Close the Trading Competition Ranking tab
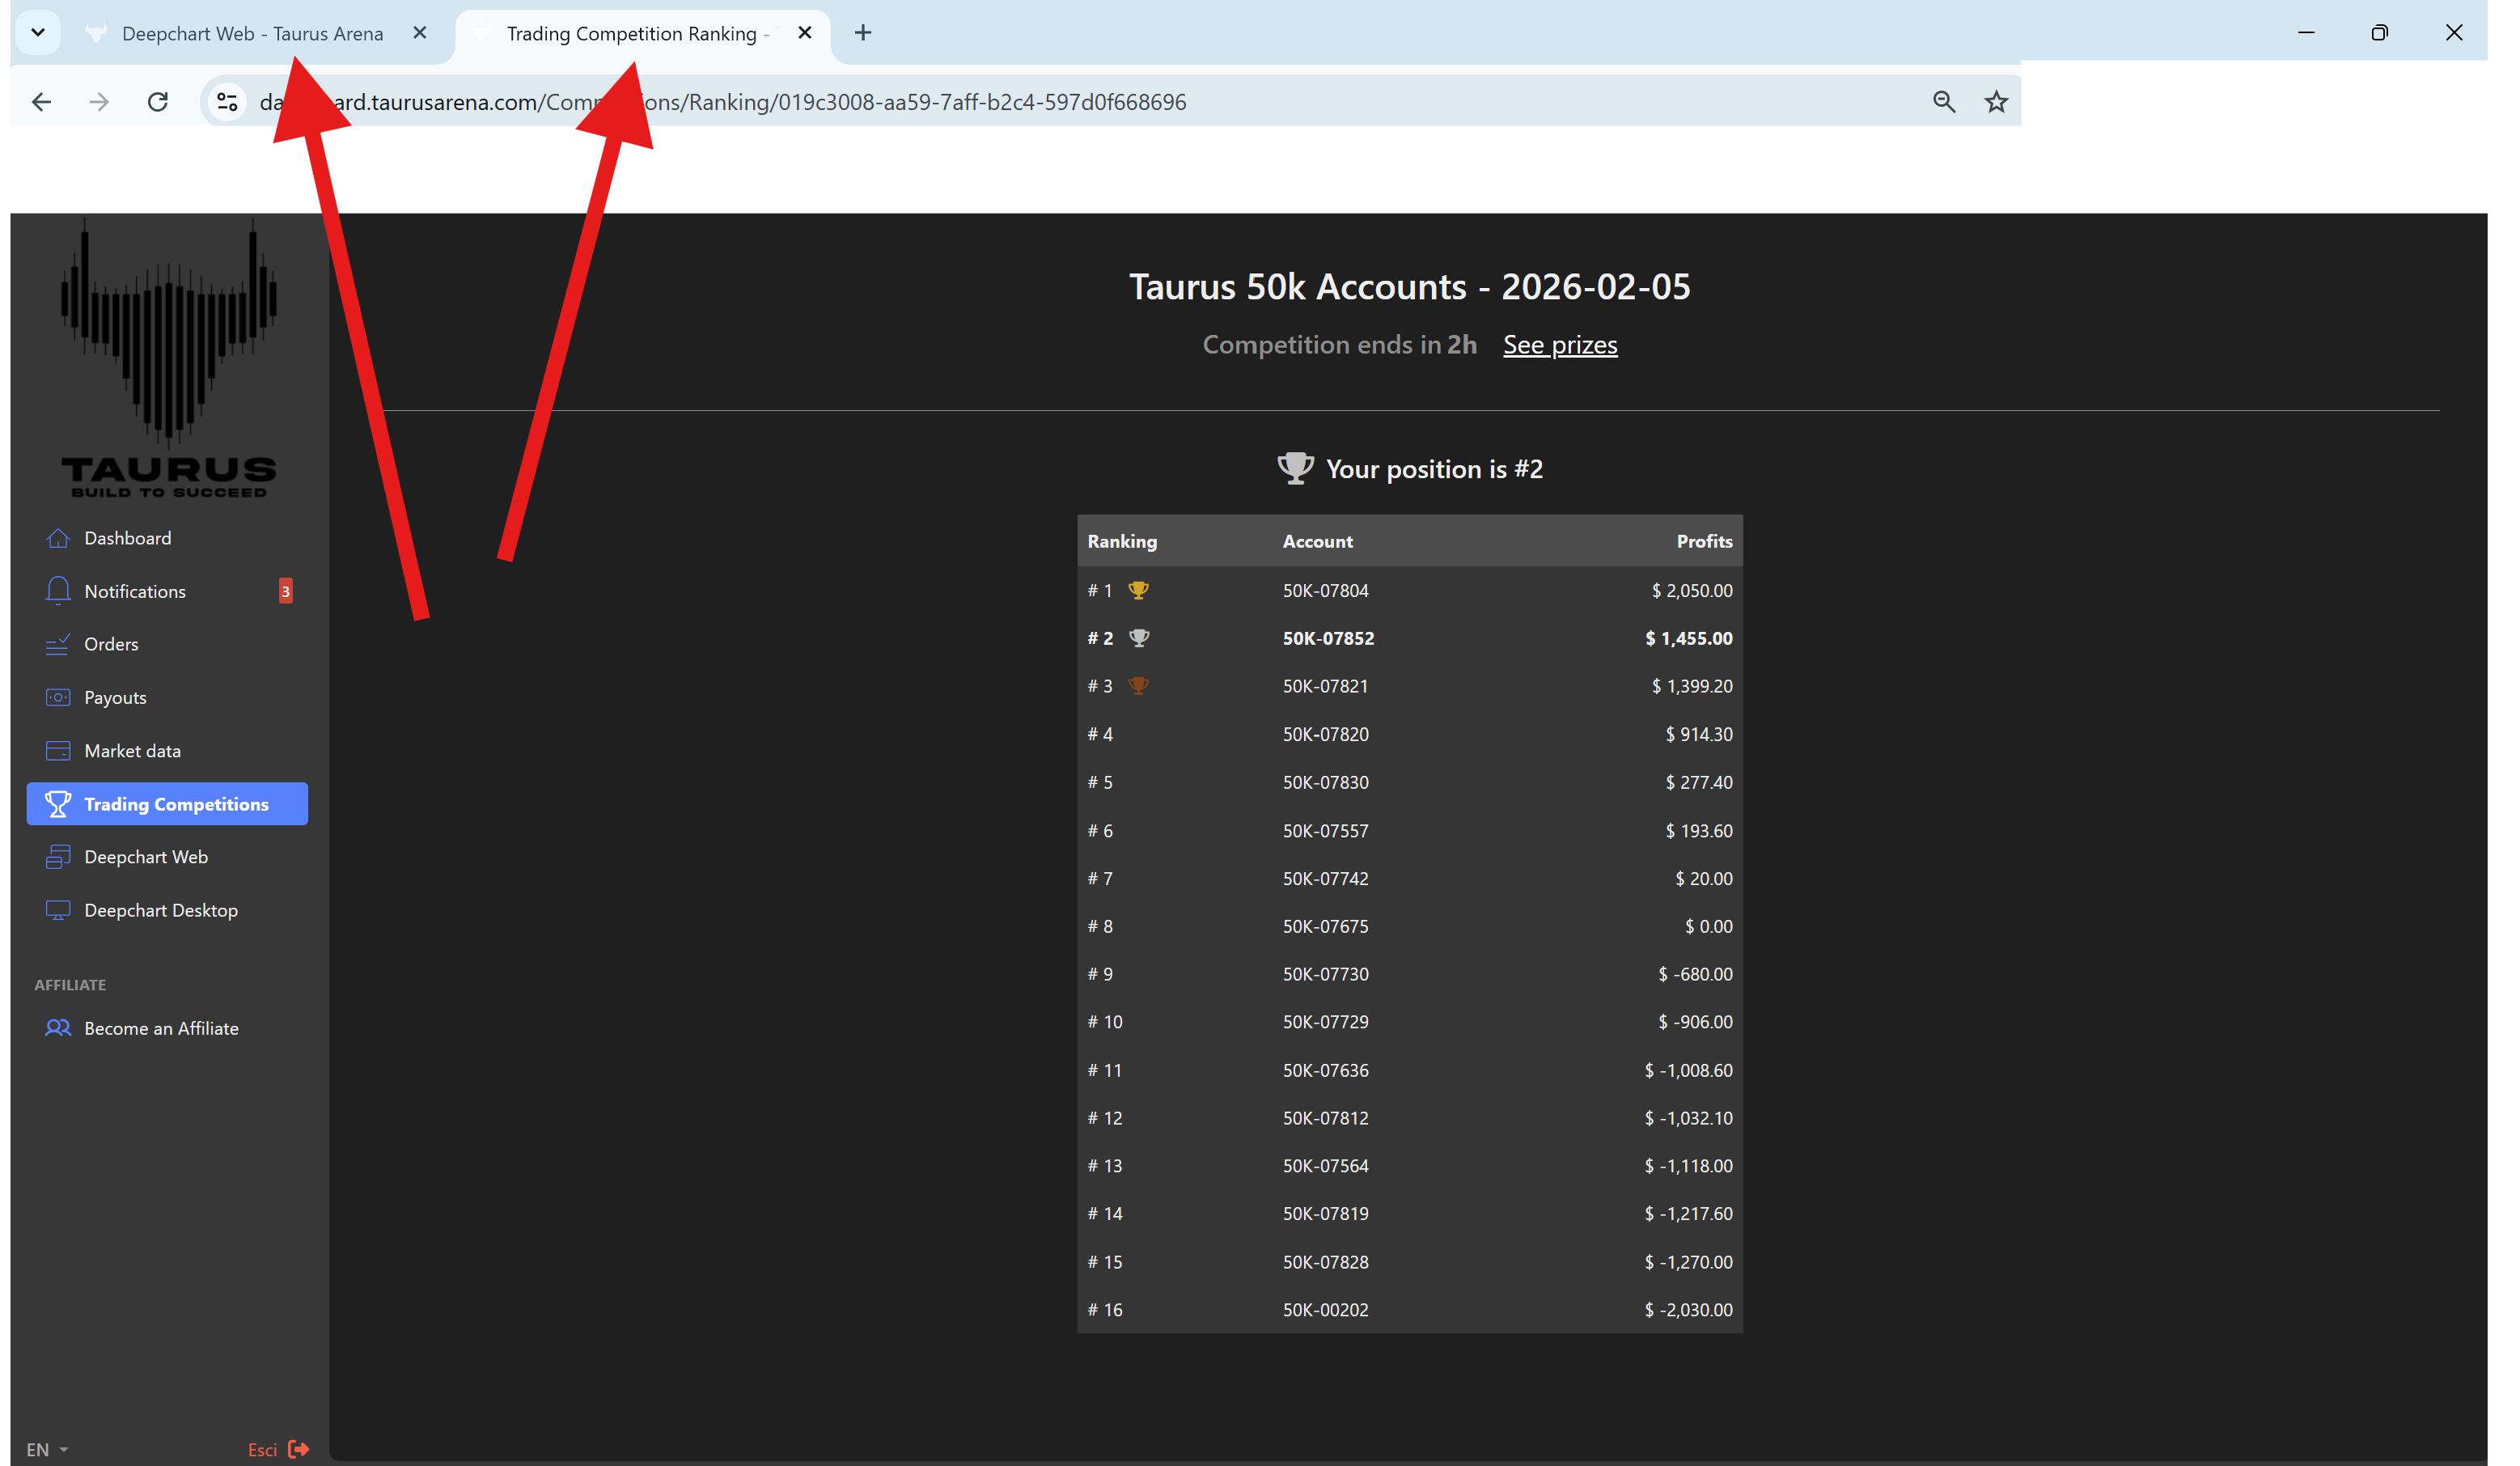Image resolution: width=2520 pixels, height=1466 pixels. pos(804,33)
